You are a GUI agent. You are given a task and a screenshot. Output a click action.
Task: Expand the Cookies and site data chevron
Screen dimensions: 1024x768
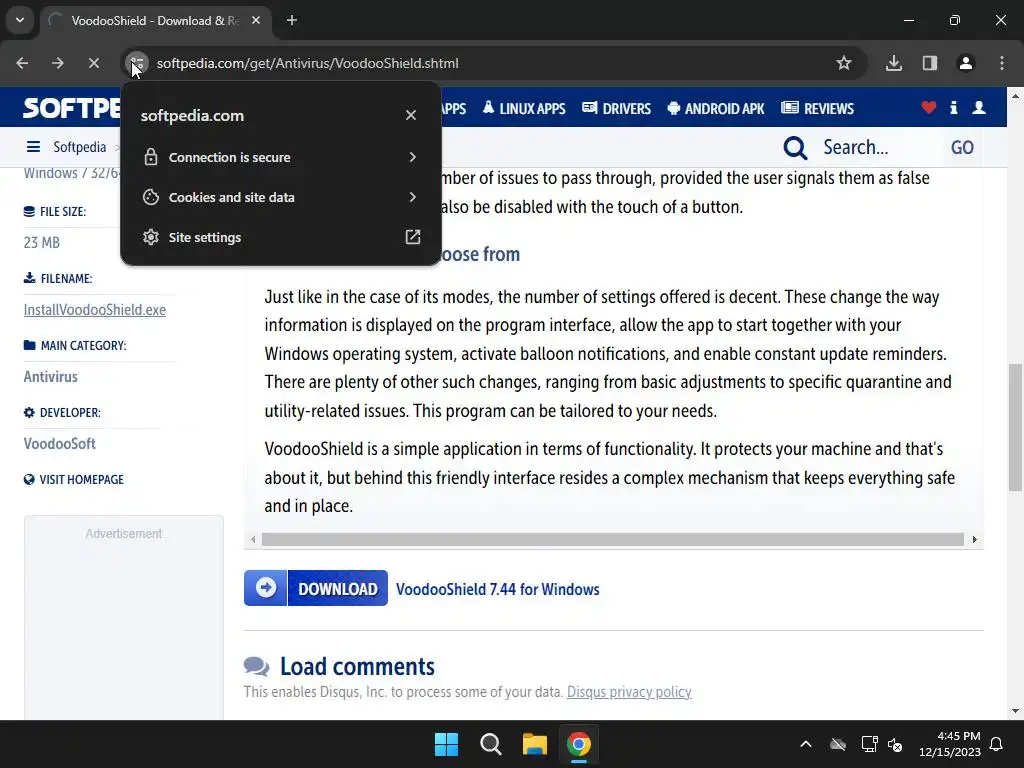click(412, 197)
